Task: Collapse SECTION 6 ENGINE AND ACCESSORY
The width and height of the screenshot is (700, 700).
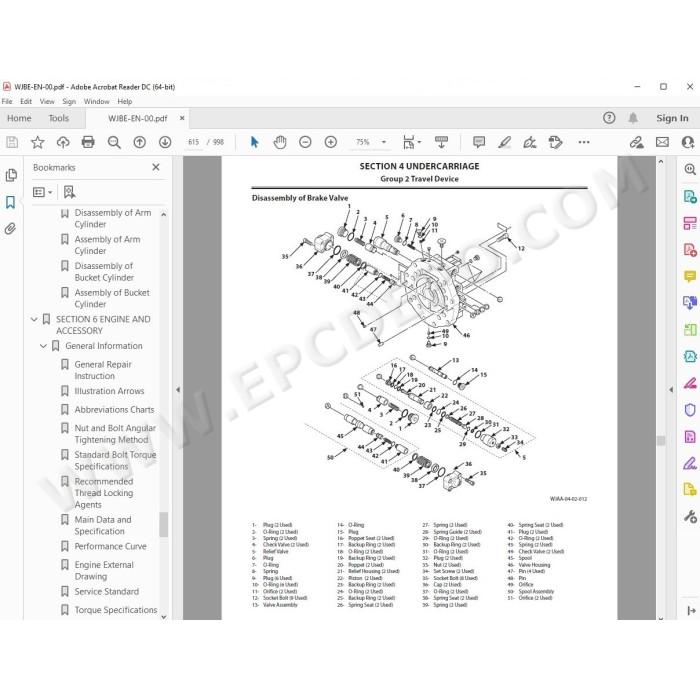Action: tap(34, 319)
